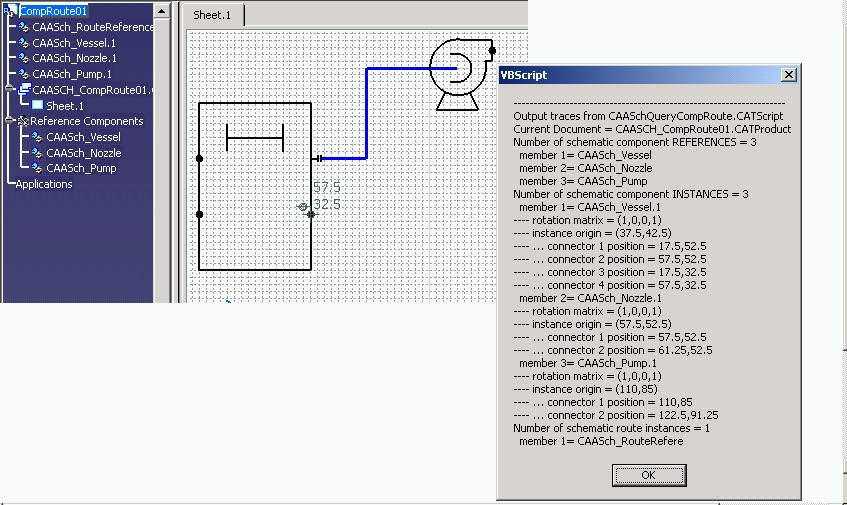Select the blue route line on sheet
Image resolution: width=847 pixels, height=505 pixels.
tap(367, 110)
